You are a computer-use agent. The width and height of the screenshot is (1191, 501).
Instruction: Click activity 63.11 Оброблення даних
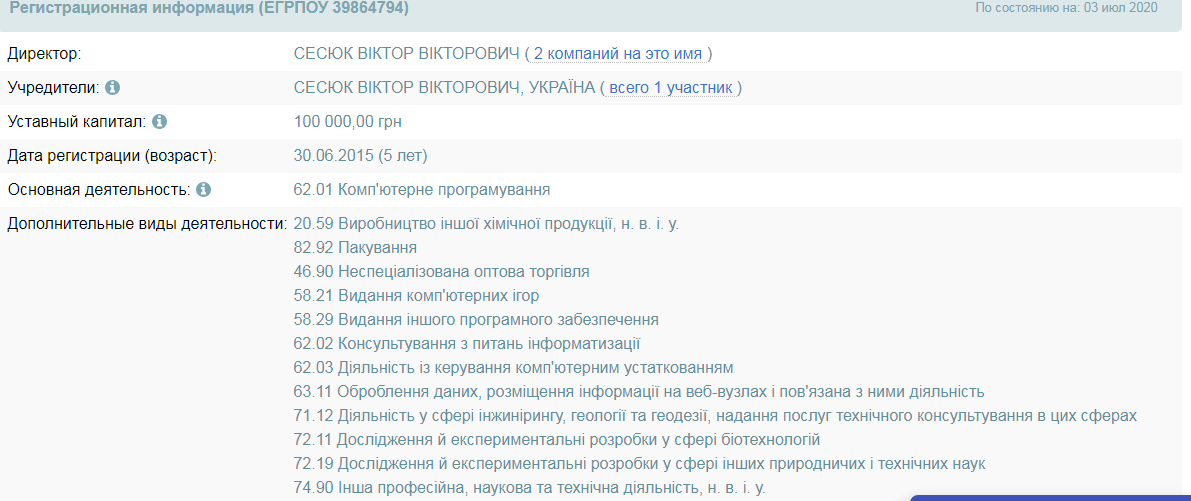coord(639,392)
